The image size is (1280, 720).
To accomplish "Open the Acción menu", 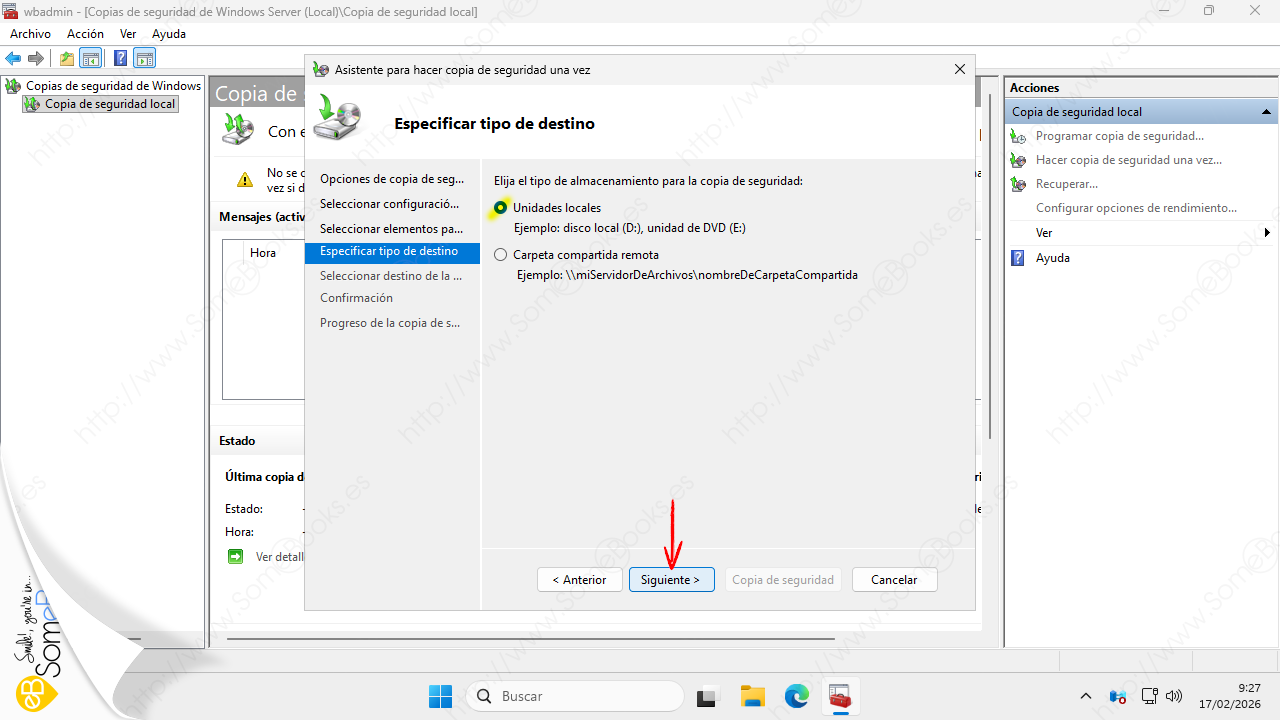I will pyautogui.click(x=85, y=34).
